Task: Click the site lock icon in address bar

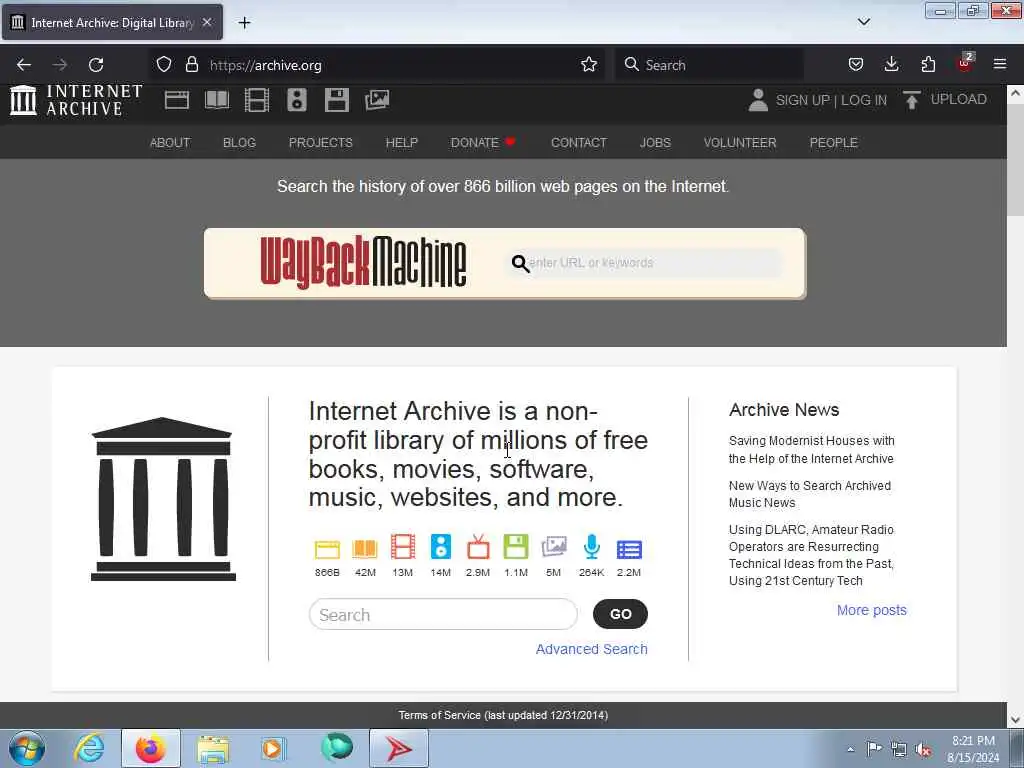Action: [191, 65]
